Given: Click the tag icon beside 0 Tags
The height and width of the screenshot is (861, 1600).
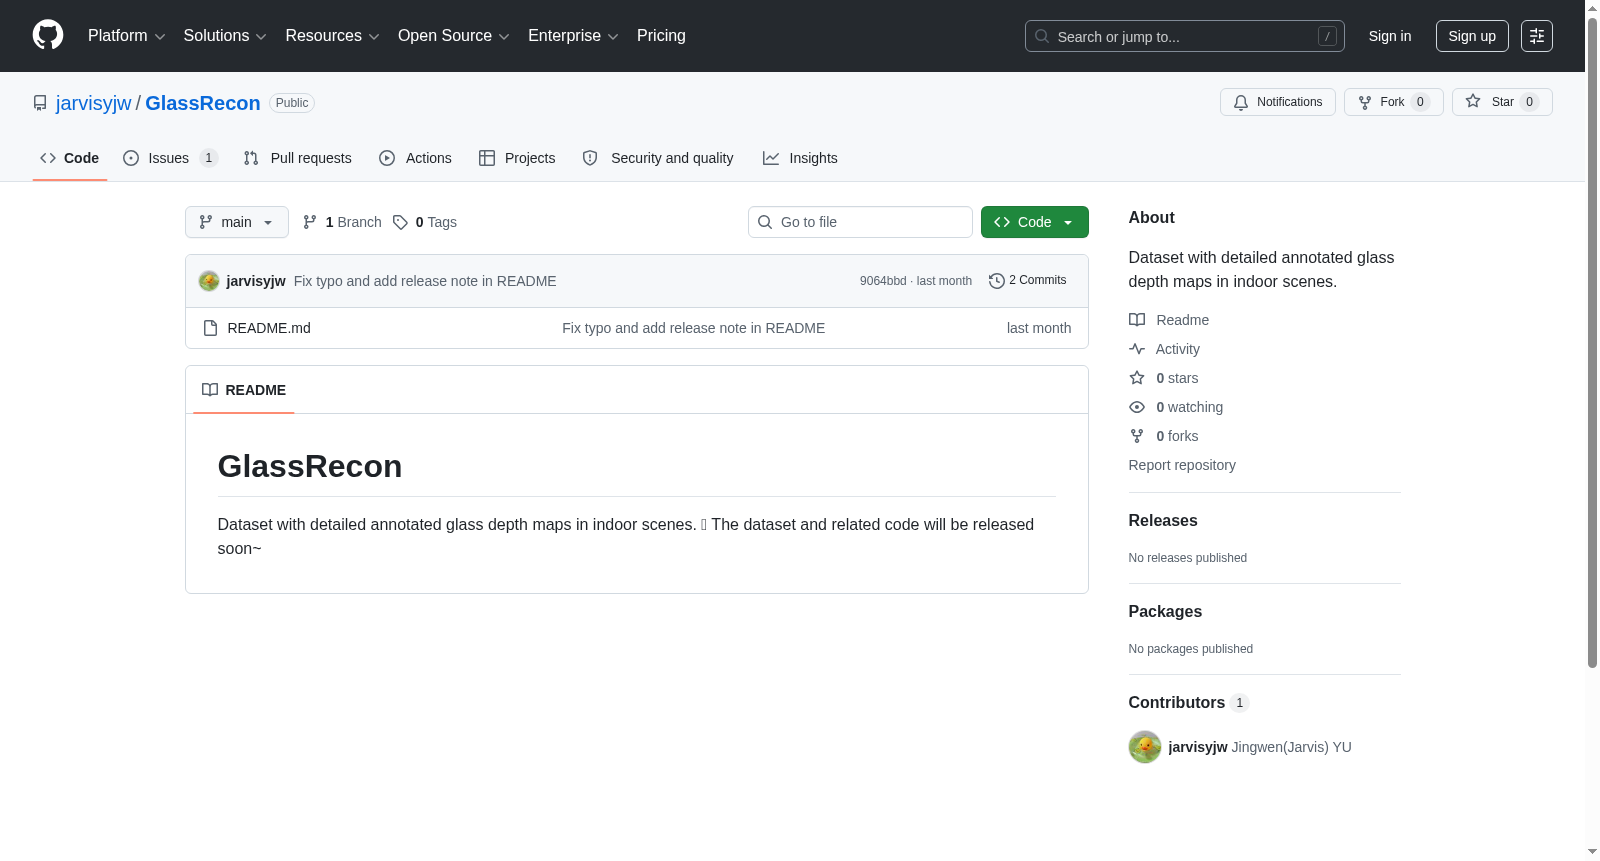Looking at the screenshot, I should coord(400,222).
